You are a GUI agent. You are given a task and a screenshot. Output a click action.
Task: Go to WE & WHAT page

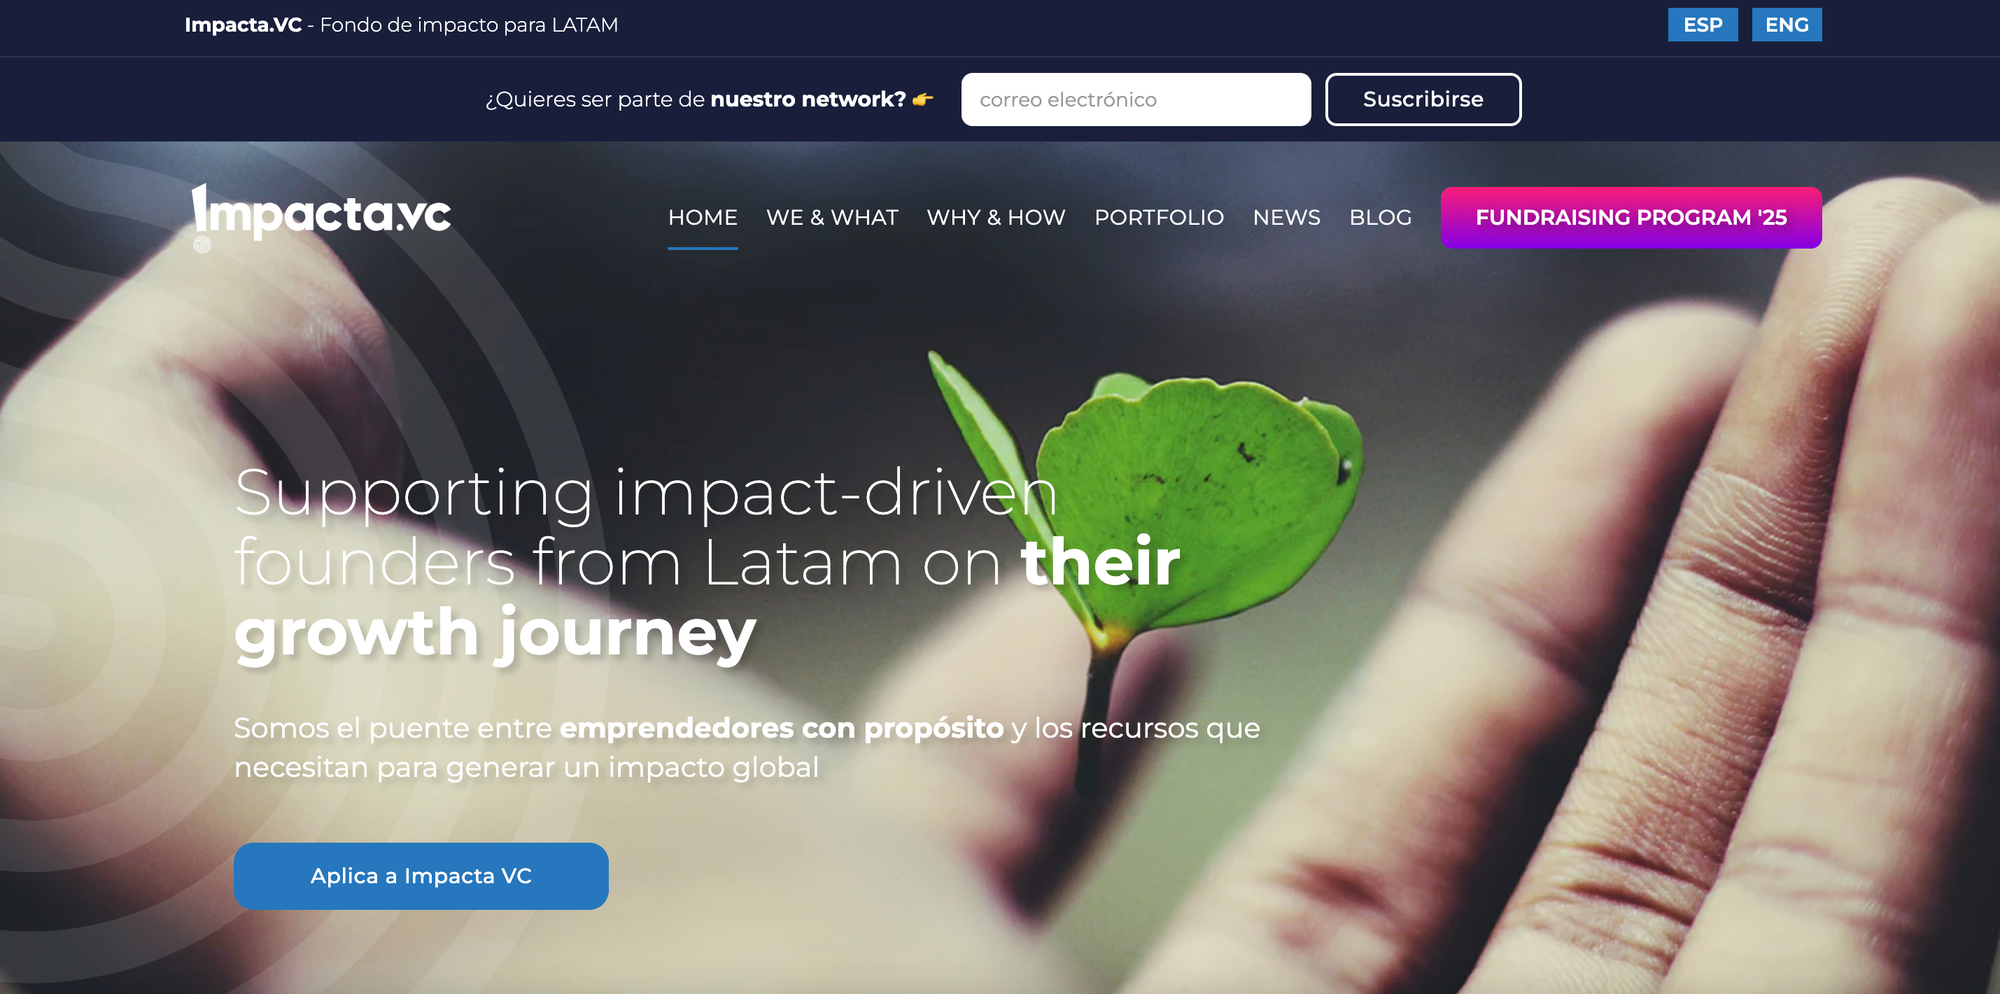click(832, 218)
